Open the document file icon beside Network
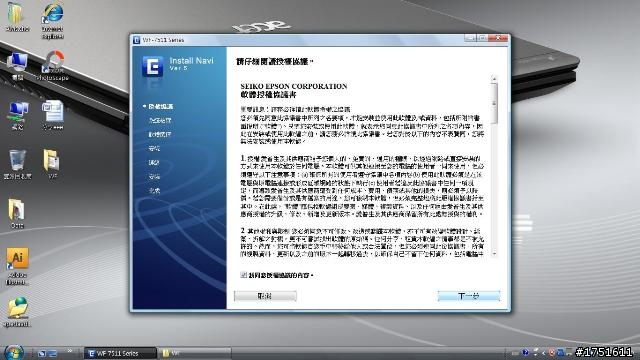The height and width of the screenshot is (360, 640). tap(53, 116)
